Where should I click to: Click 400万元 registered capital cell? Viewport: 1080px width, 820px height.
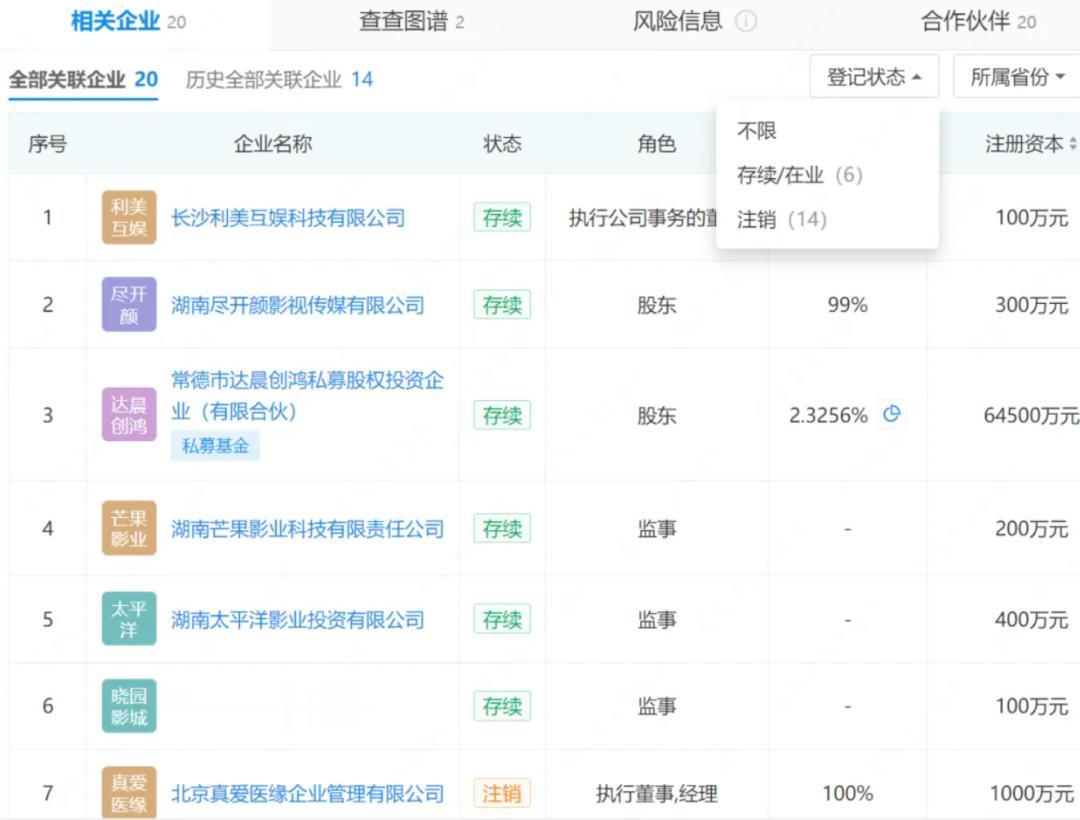pos(1031,620)
